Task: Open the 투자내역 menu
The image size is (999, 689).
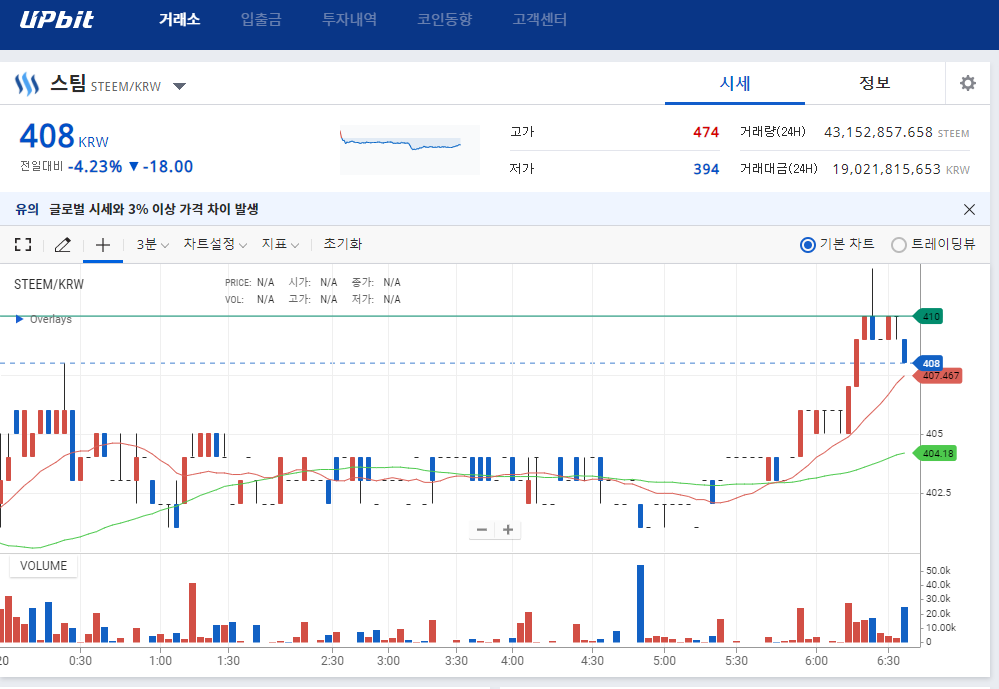Action: point(350,19)
